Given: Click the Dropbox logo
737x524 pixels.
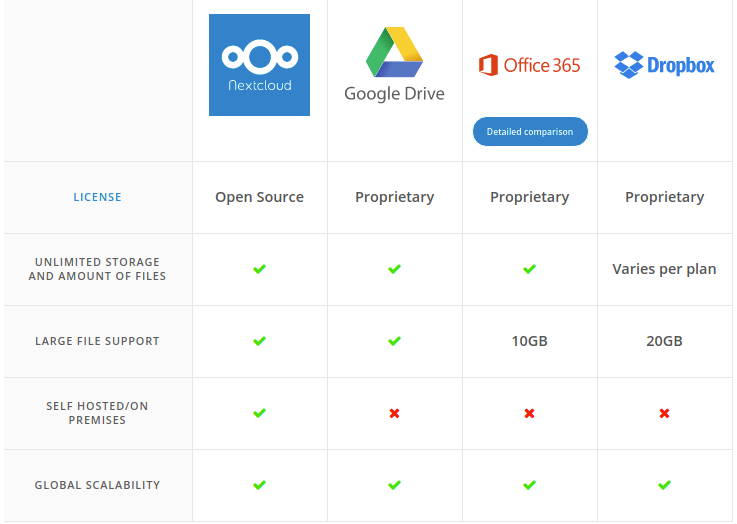Looking at the screenshot, I should coord(664,66).
